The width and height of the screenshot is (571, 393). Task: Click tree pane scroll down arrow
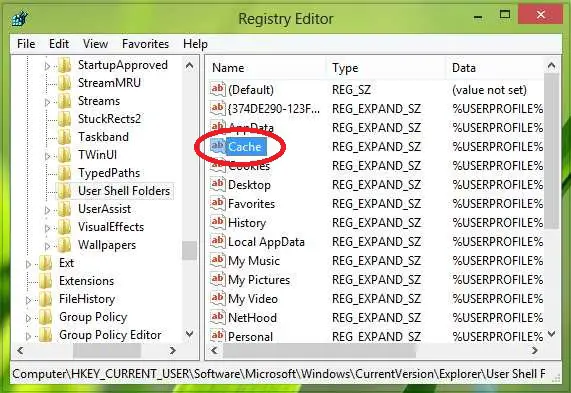tap(189, 334)
